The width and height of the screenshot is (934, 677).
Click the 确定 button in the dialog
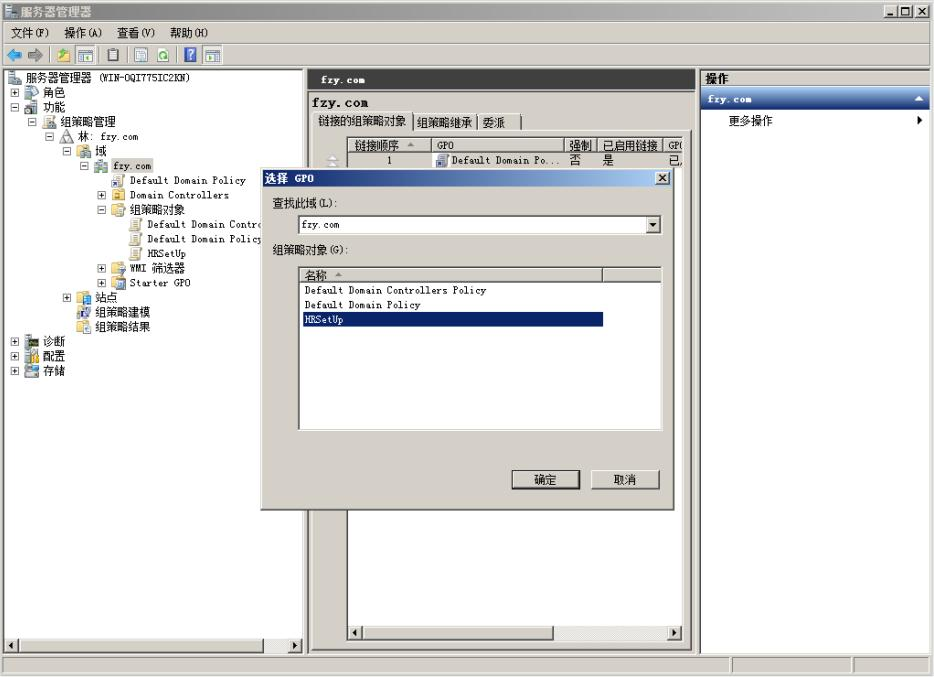pos(545,479)
